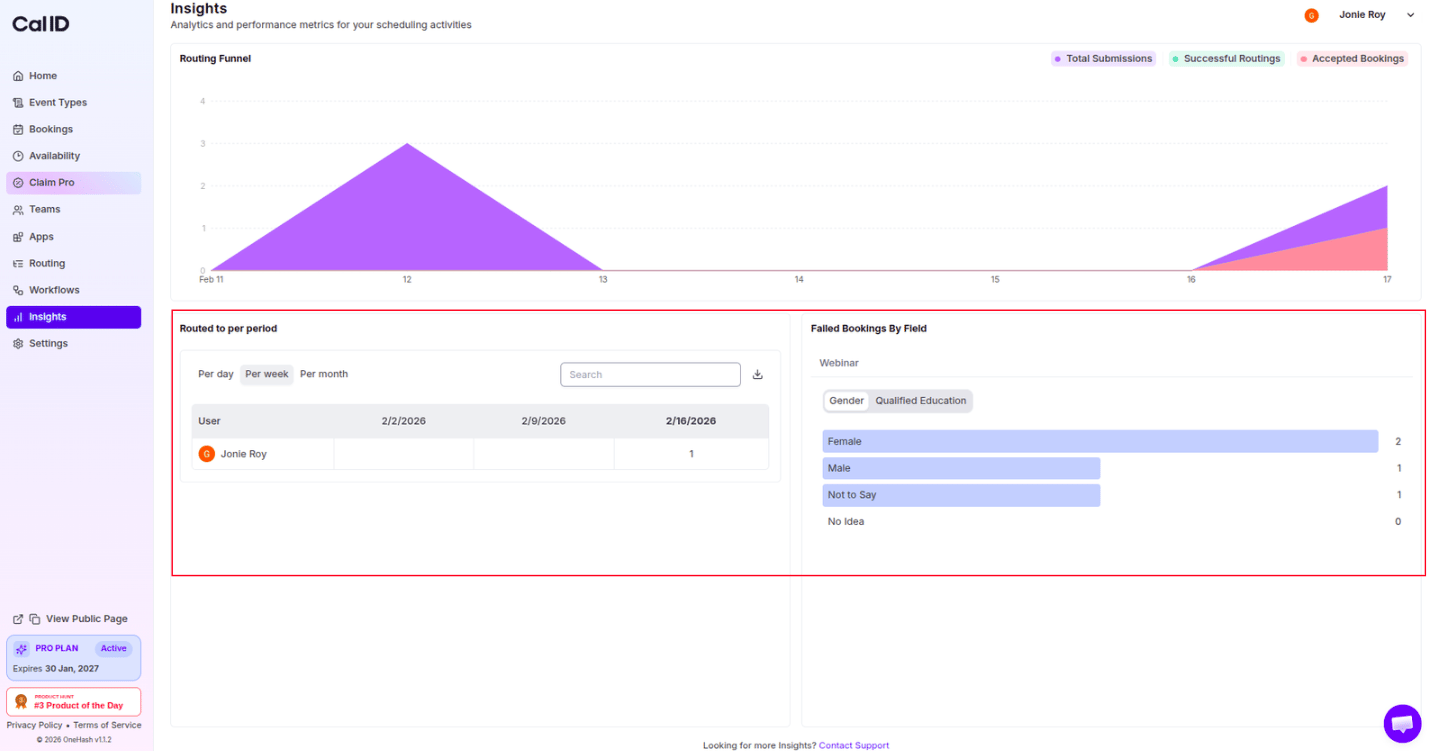This screenshot has height=751, width=1436.
Task: Click the copy icon beside View Public Page
Action: (x=35, y=619)
